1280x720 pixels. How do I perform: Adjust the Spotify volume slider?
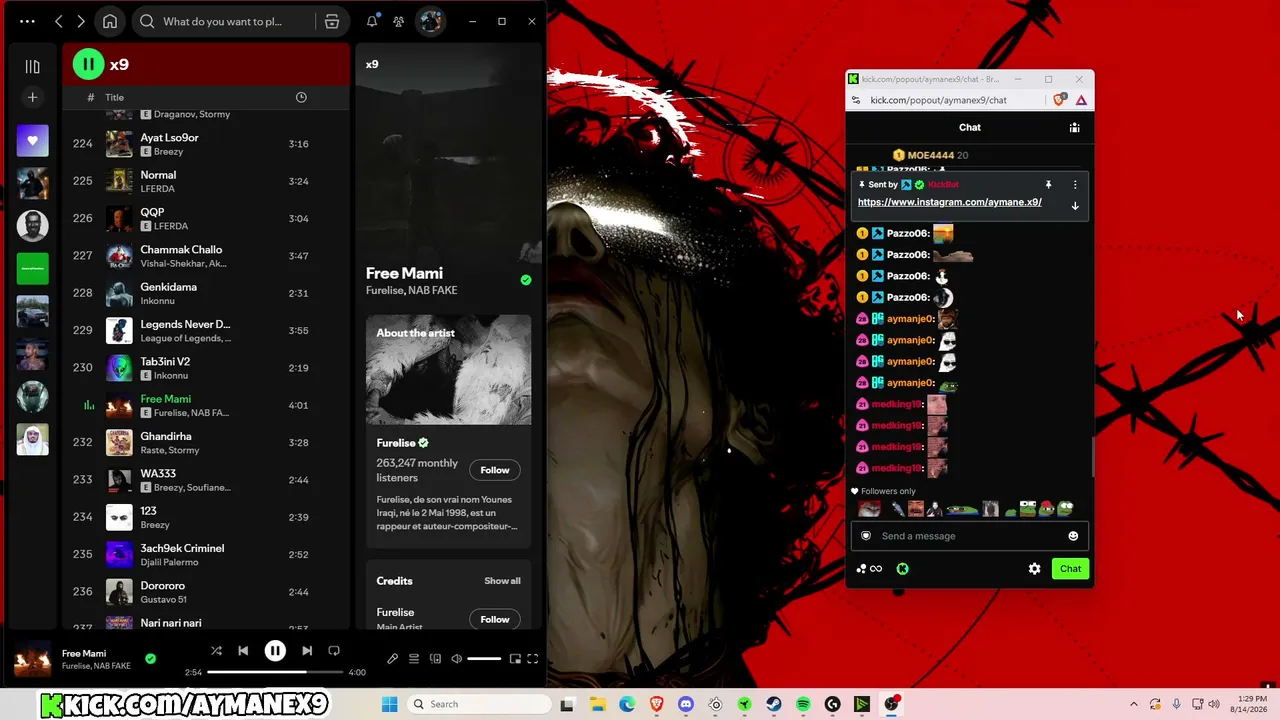[484, 659]
